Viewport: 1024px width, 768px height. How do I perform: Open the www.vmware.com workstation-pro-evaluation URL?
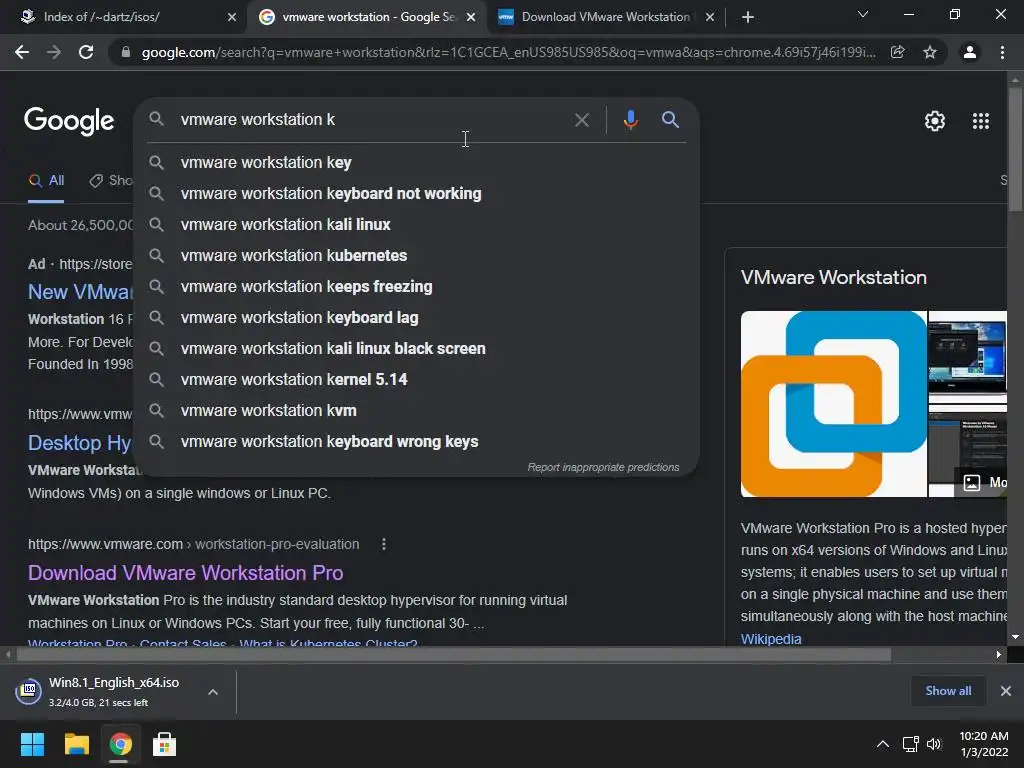coord(193,544)
